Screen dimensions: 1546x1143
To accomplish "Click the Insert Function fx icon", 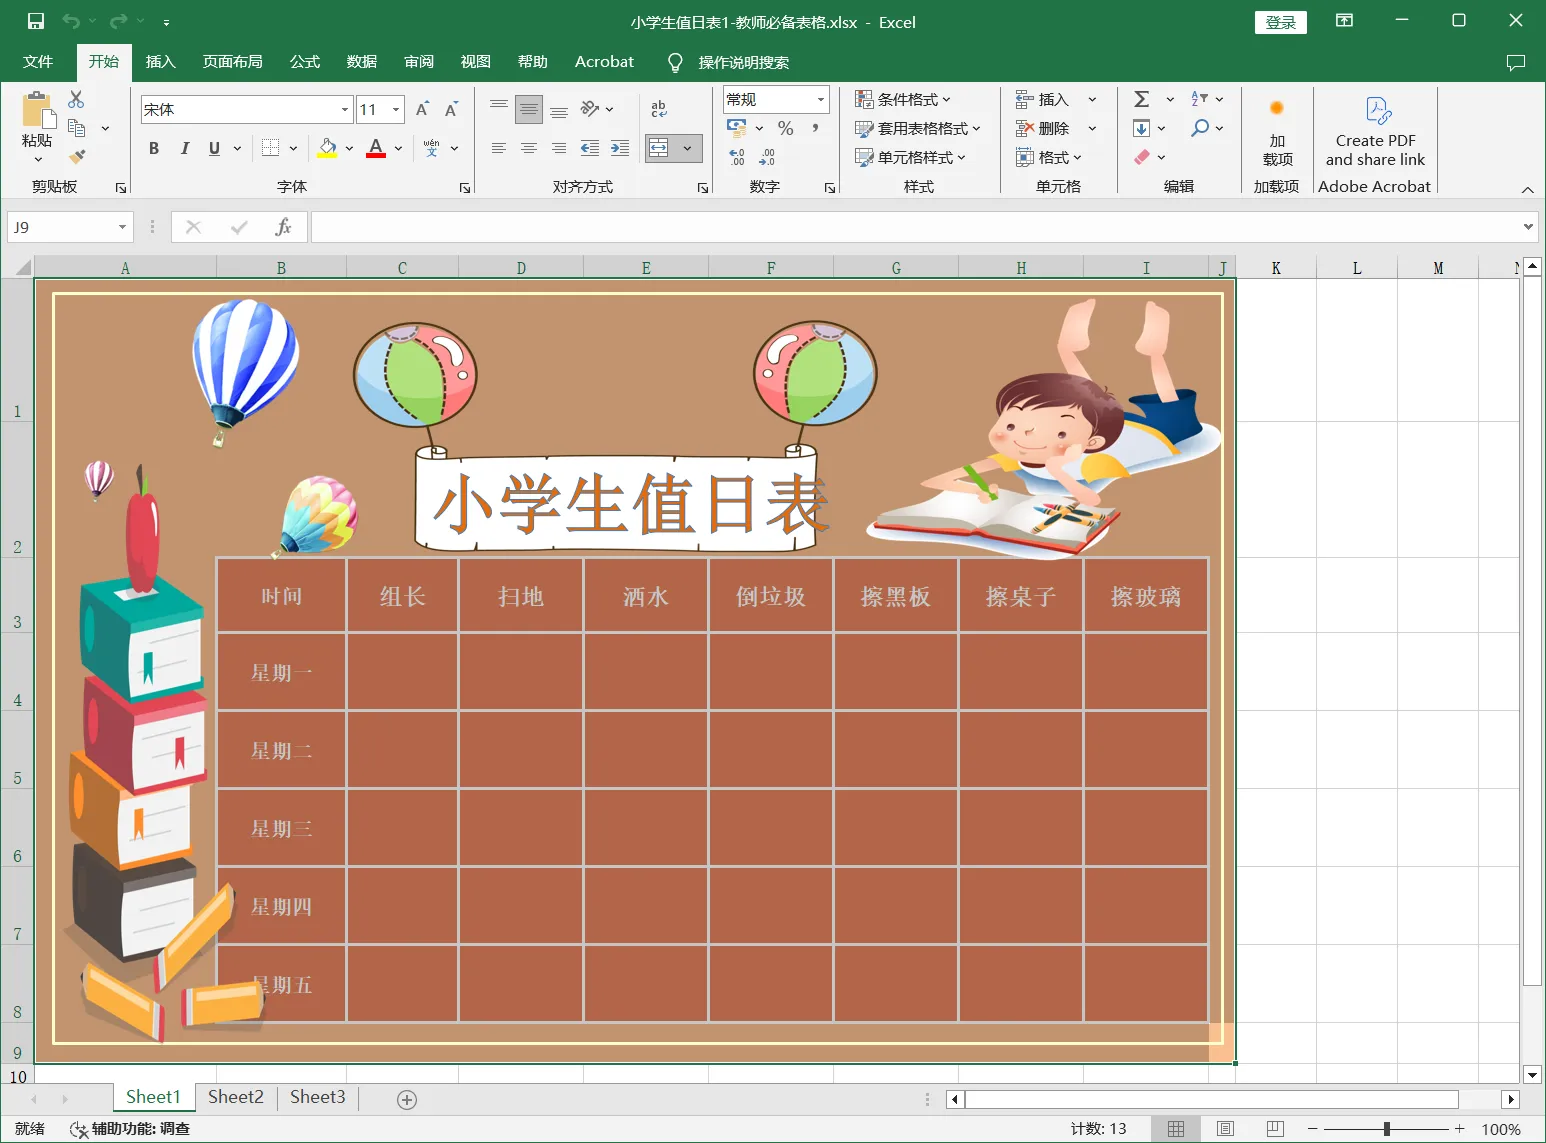I will coord(283,227).
